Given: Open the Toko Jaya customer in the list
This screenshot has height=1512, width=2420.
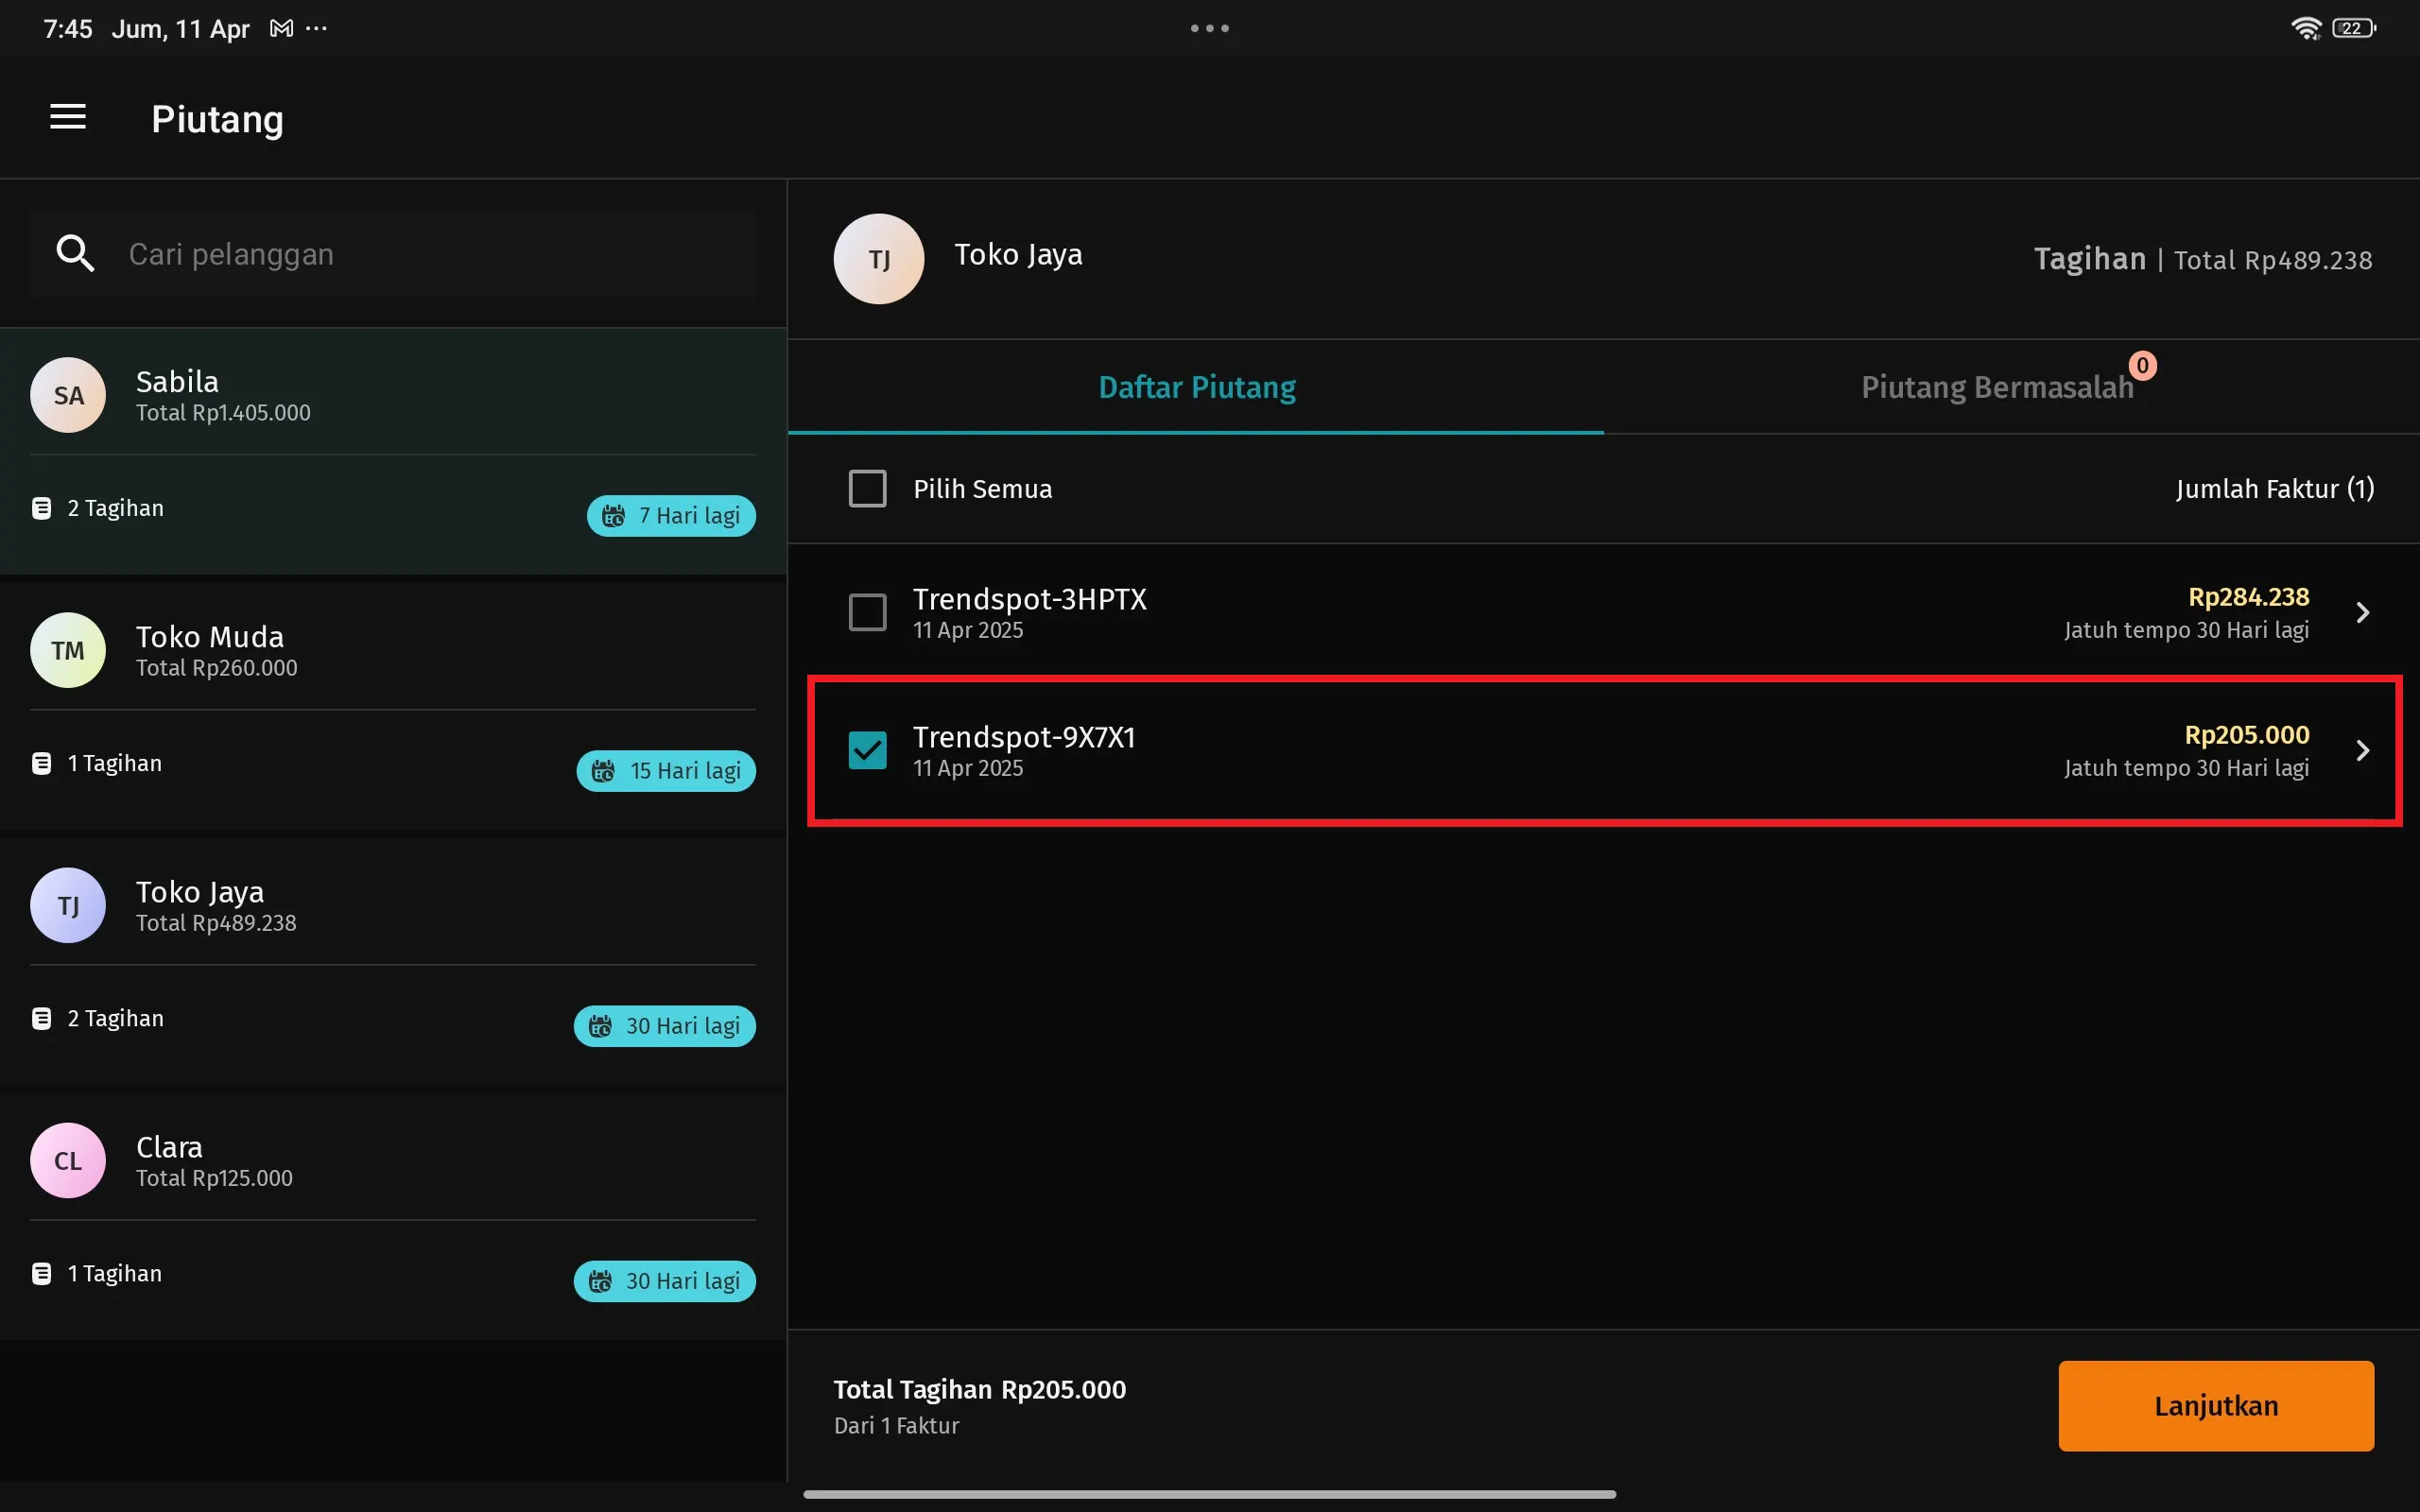Looking at the screenshot, I should (393, 961).
